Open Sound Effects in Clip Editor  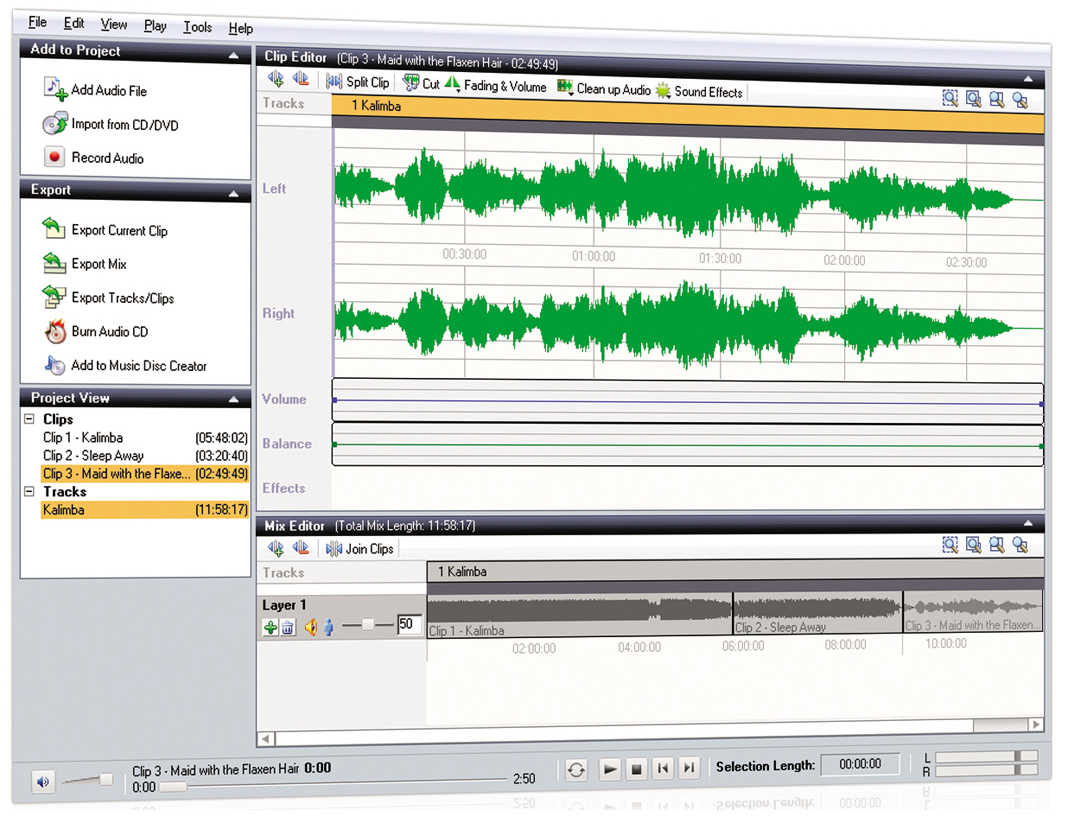pos(699,91)
